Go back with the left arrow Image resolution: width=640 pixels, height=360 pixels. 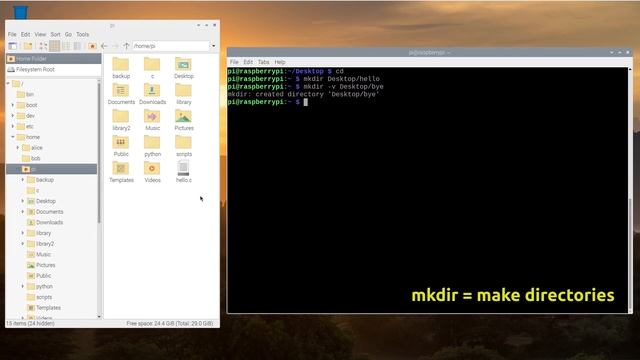104,46
